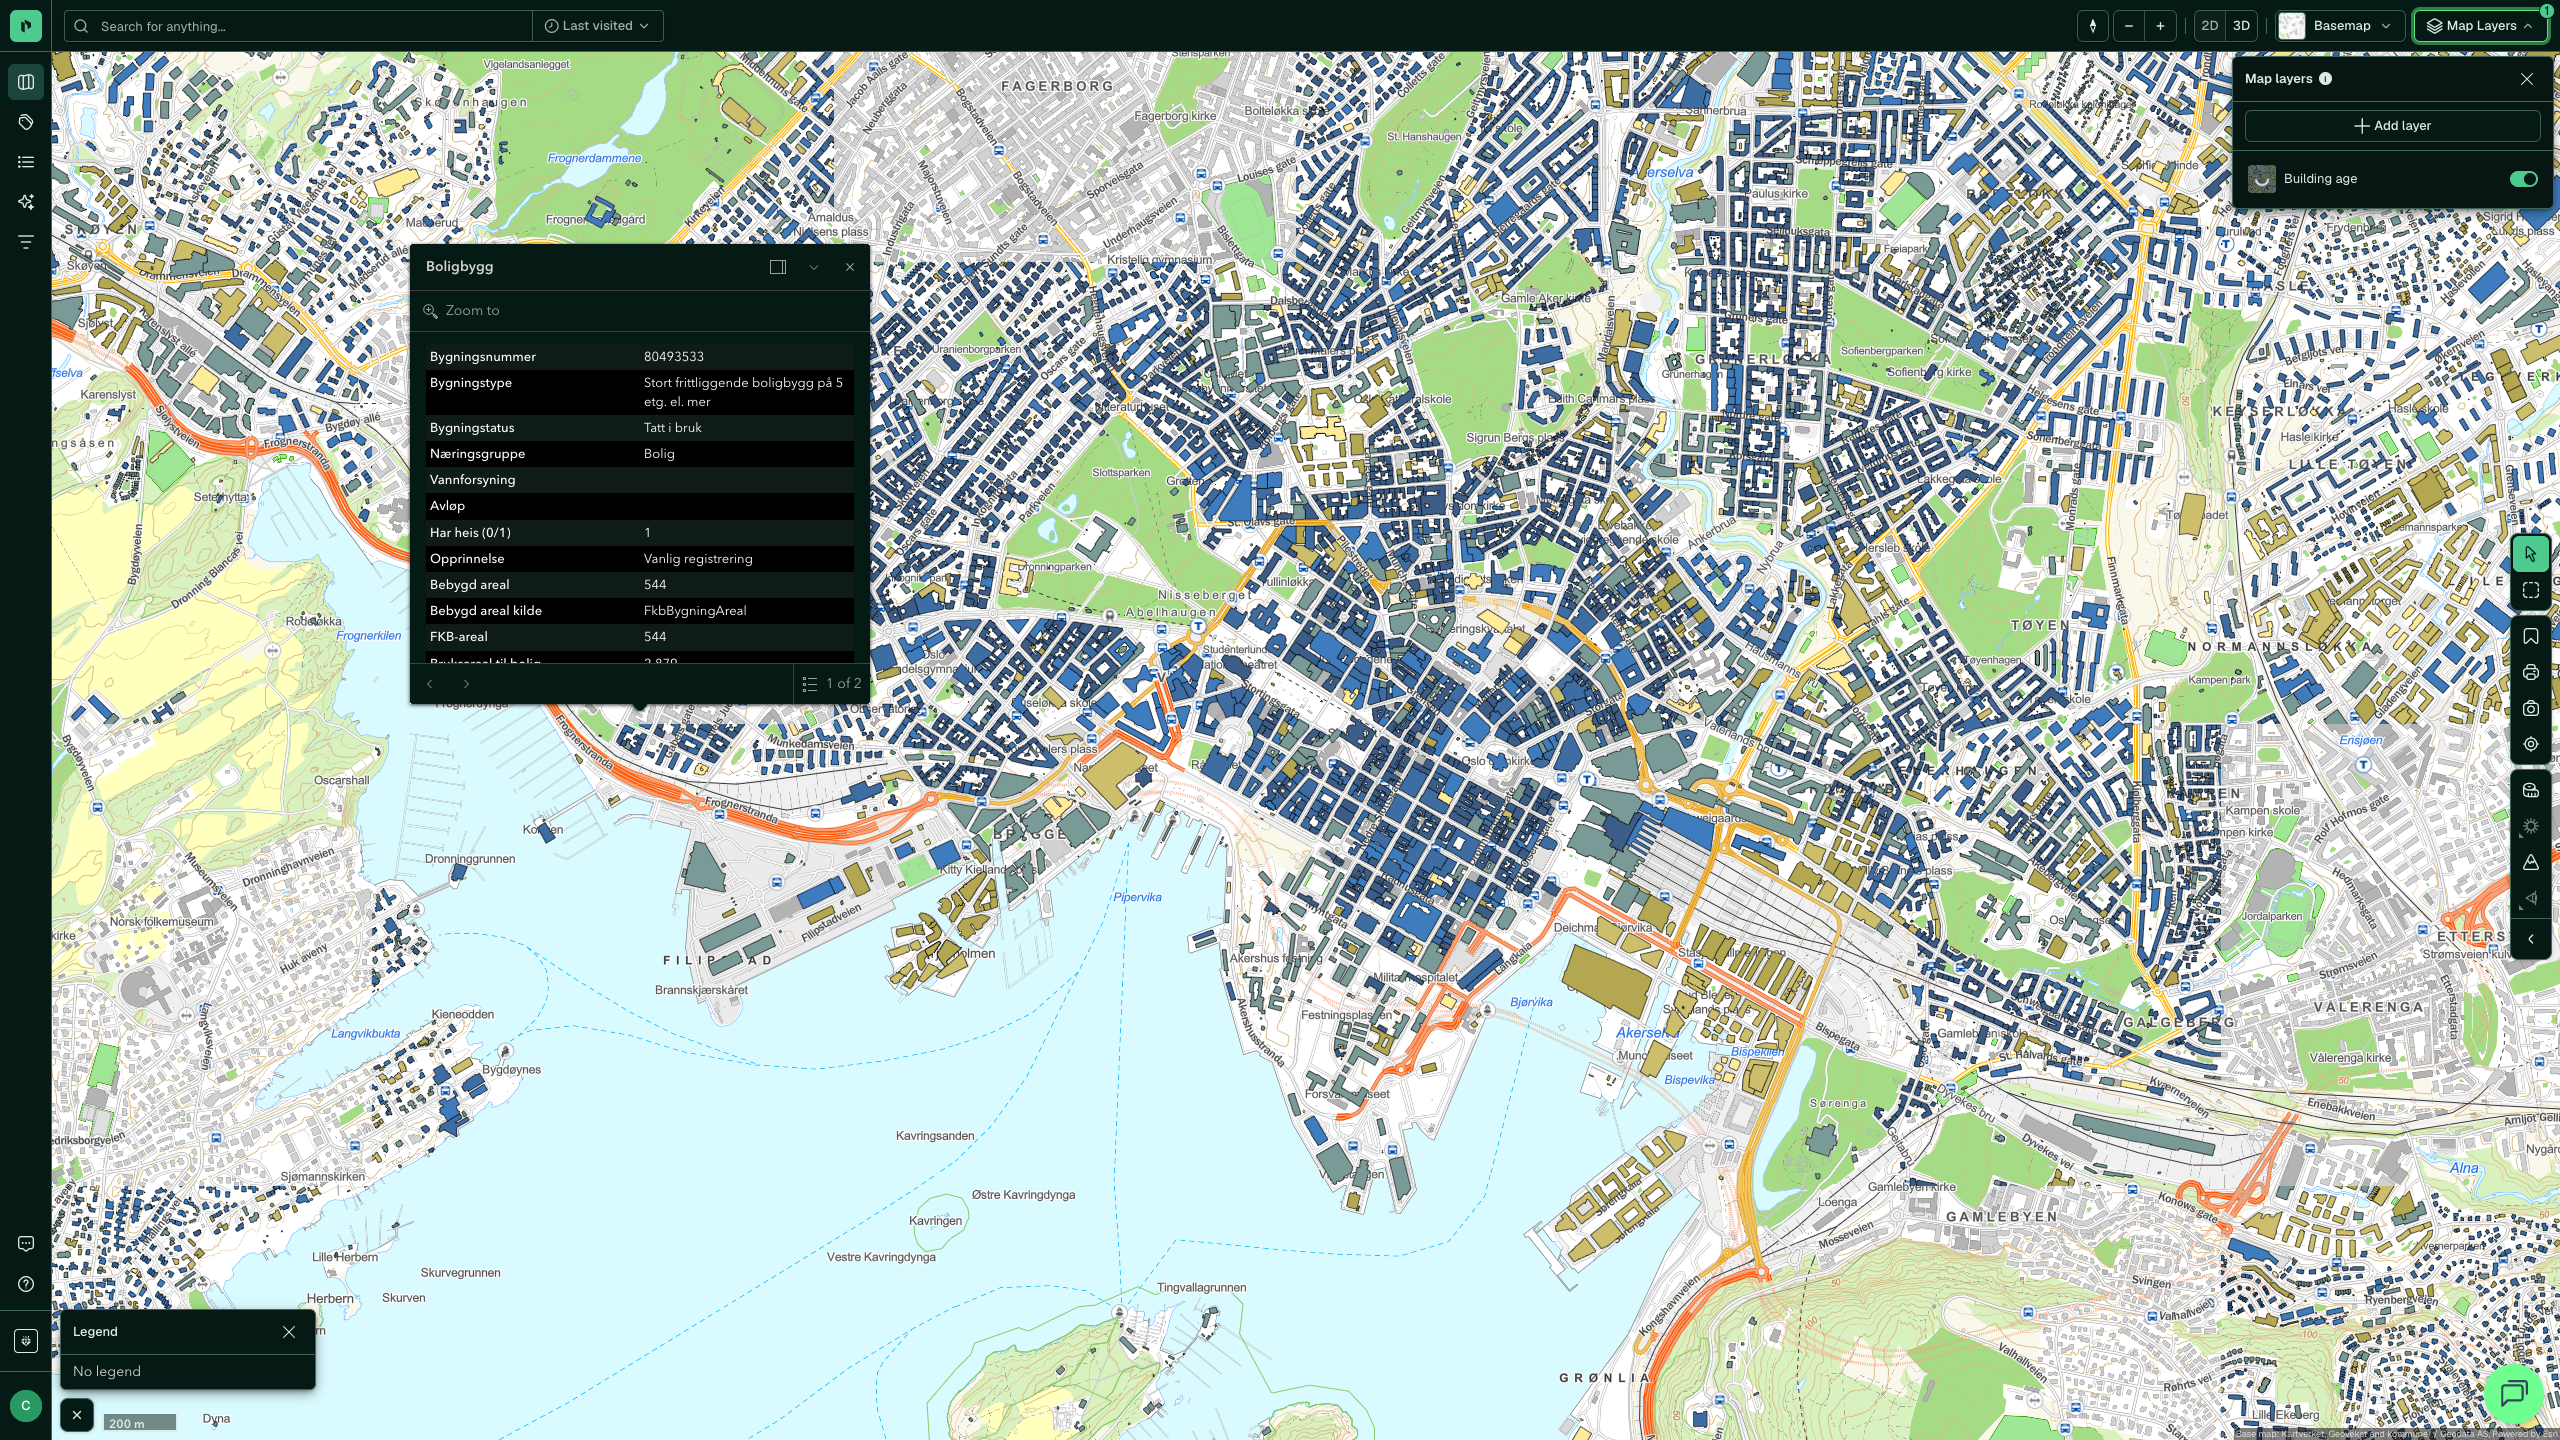Click the Building age layer name
Viewport: 2560px width, 1440px height.
(2320, 179)
